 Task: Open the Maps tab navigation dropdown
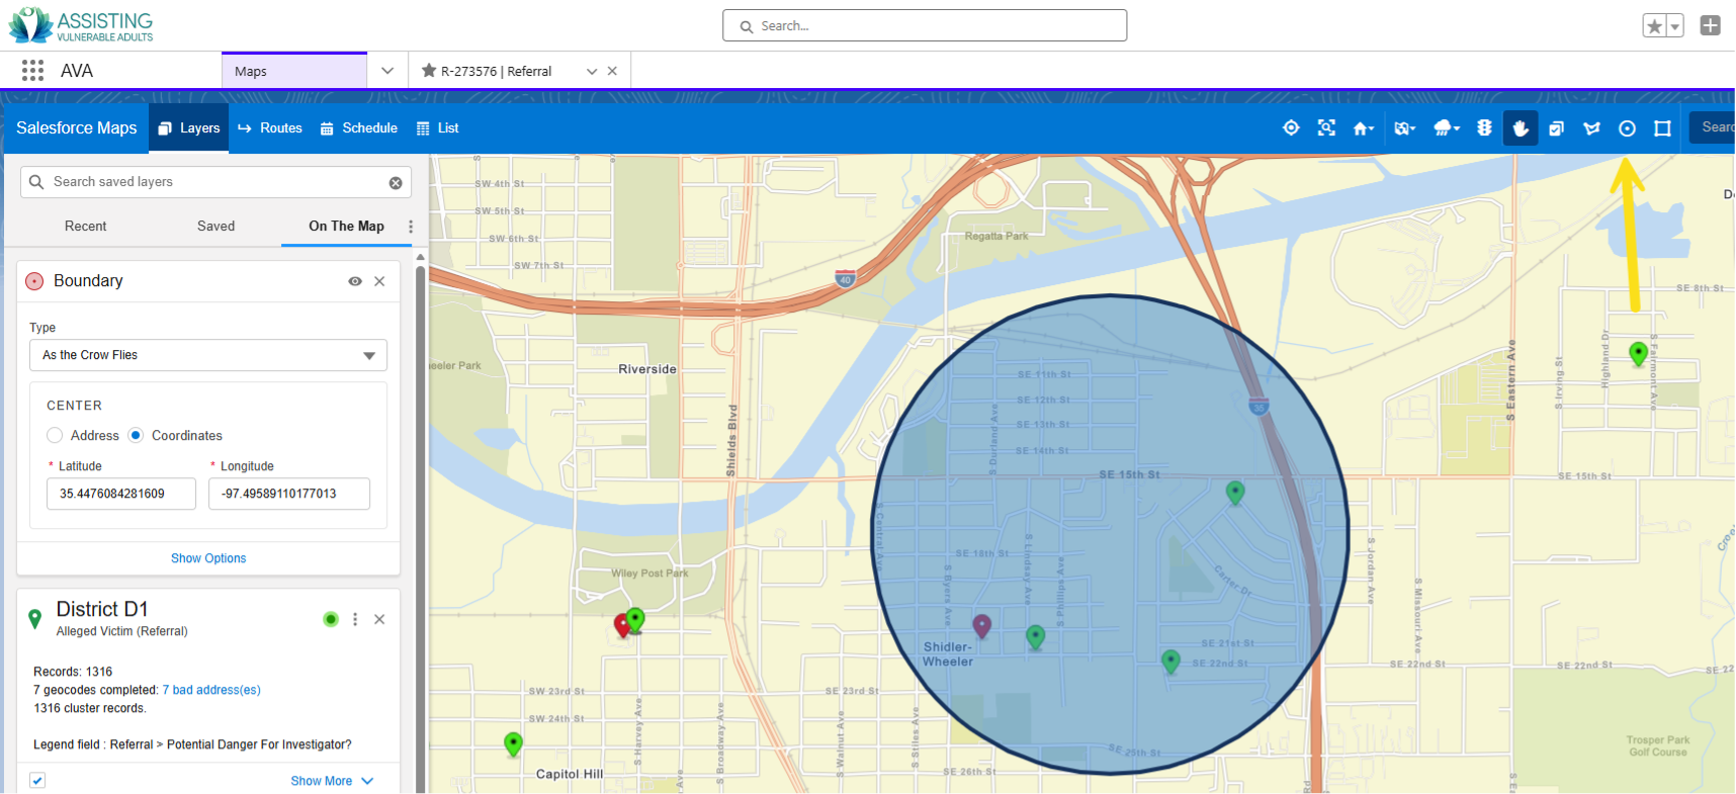point(388,71)
